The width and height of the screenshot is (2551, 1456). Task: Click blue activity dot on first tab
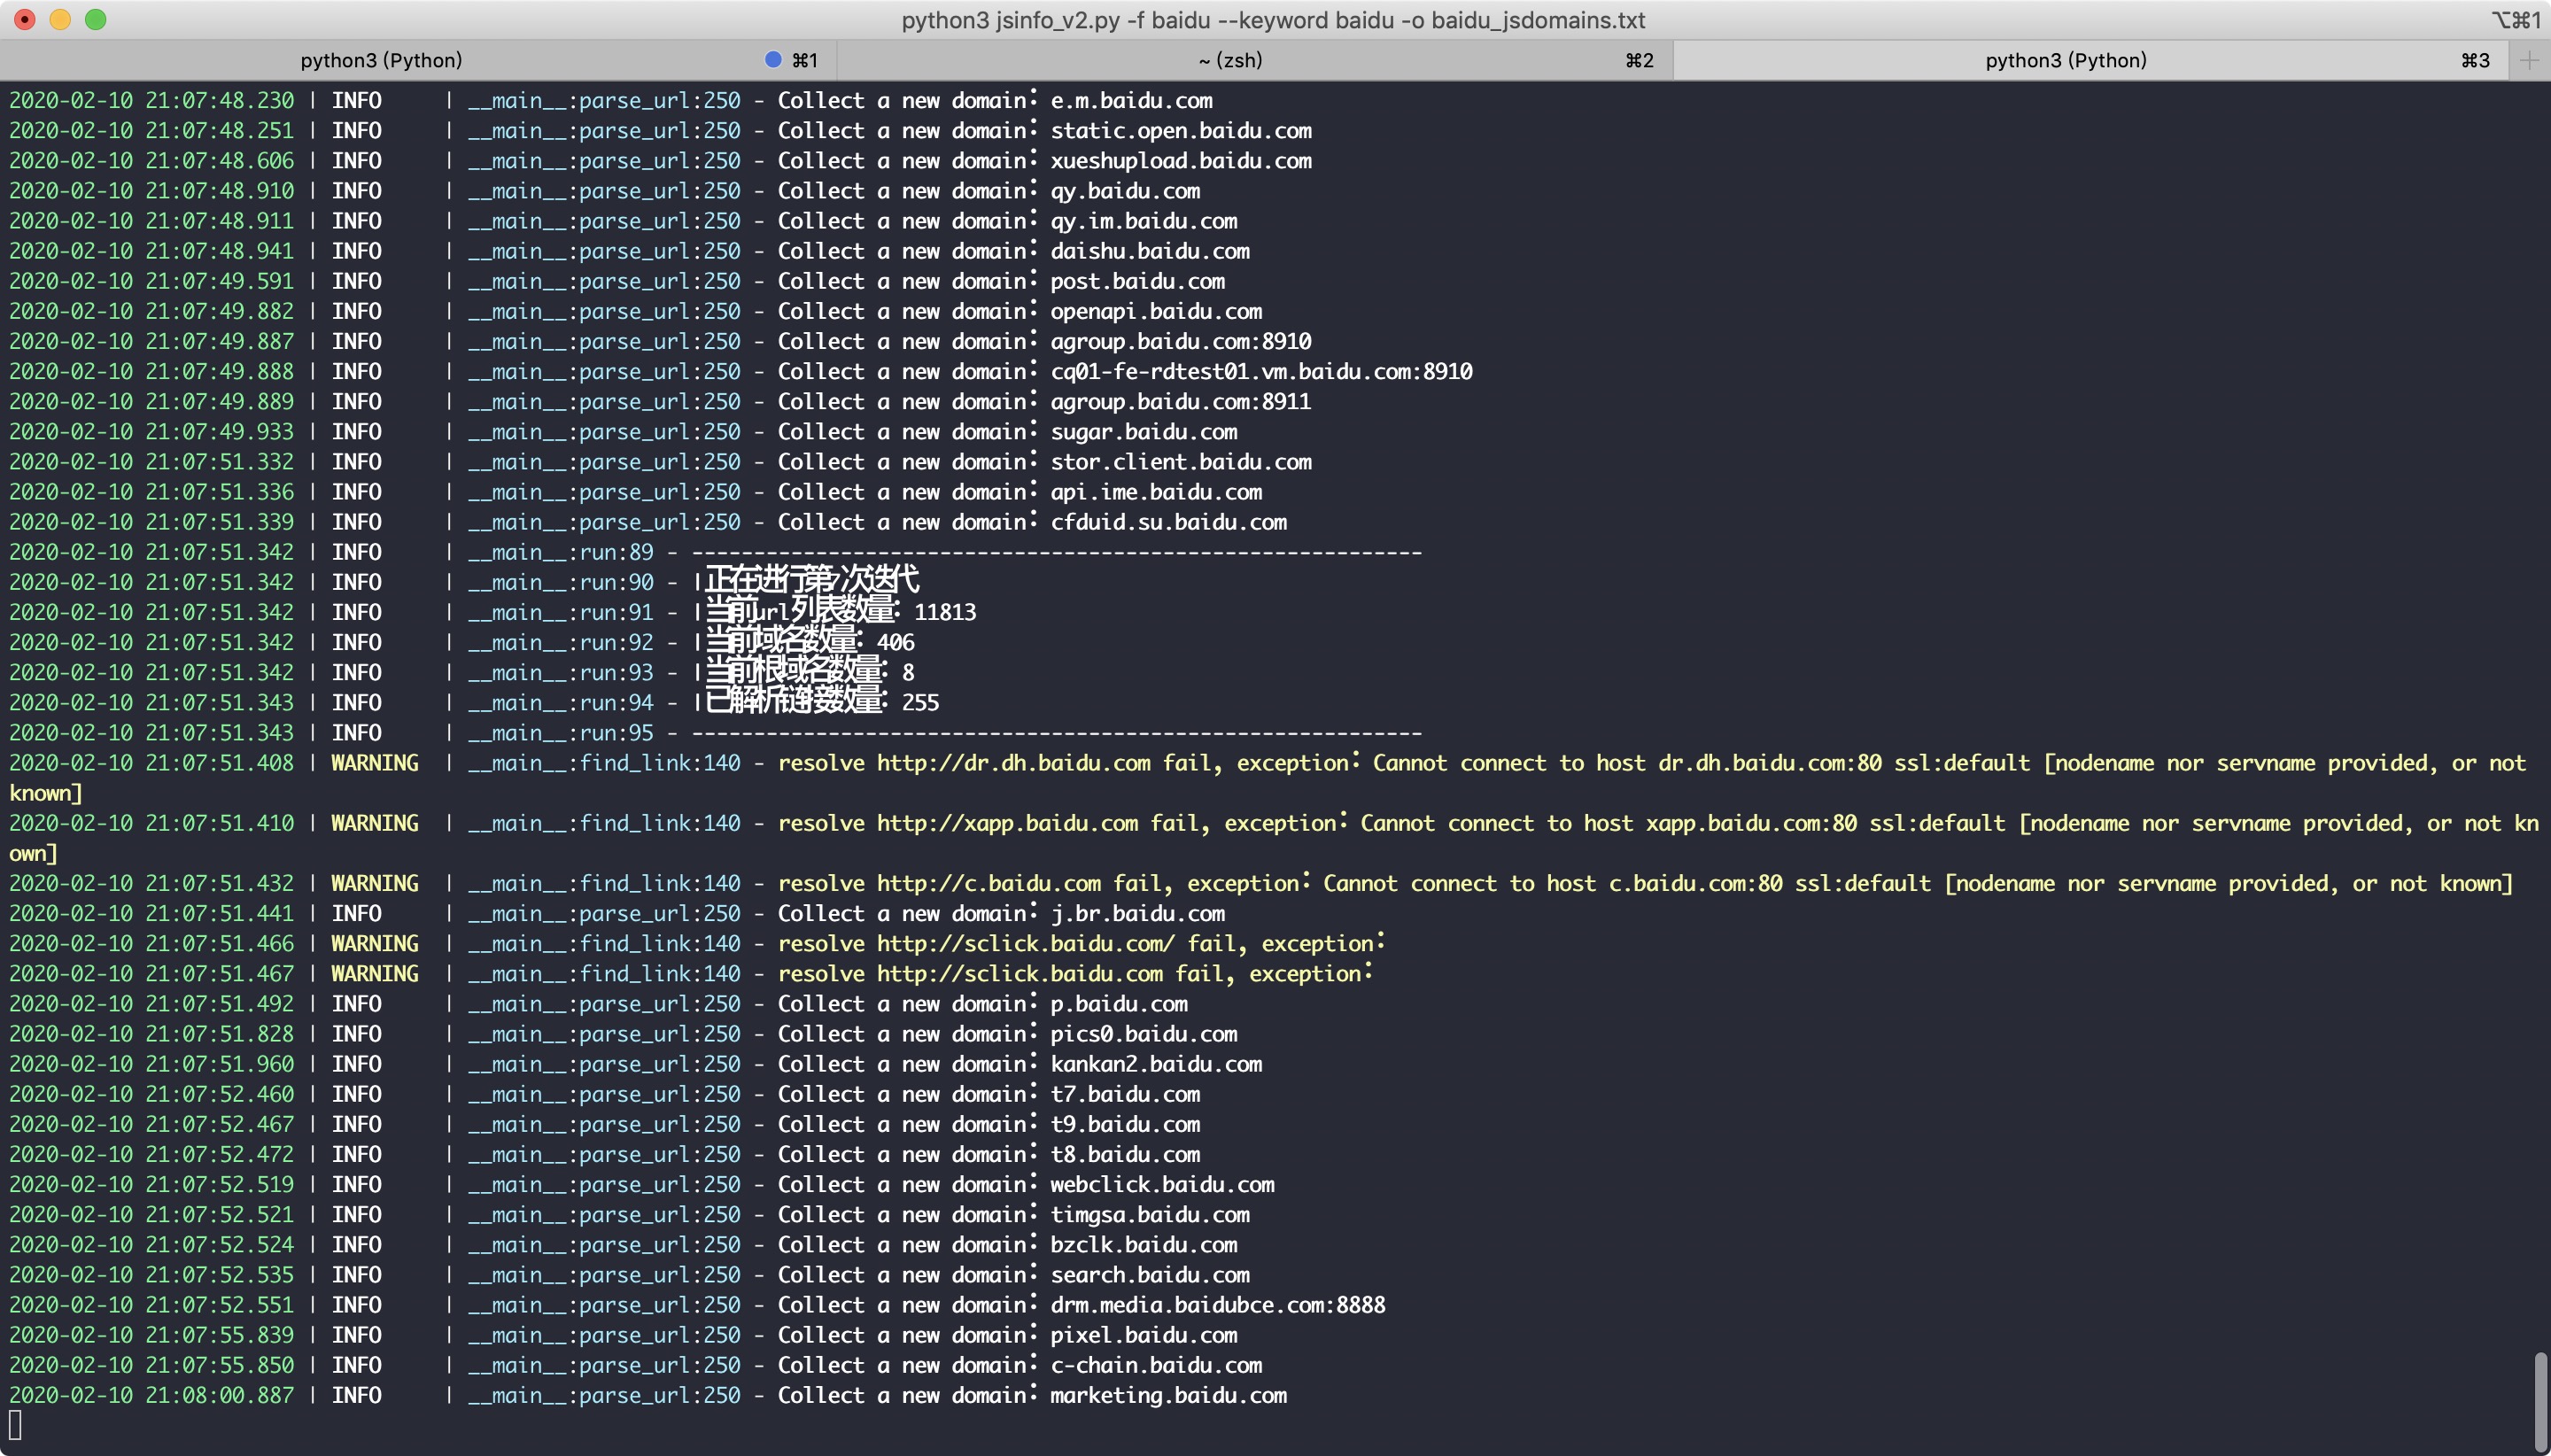coord(772,60)
